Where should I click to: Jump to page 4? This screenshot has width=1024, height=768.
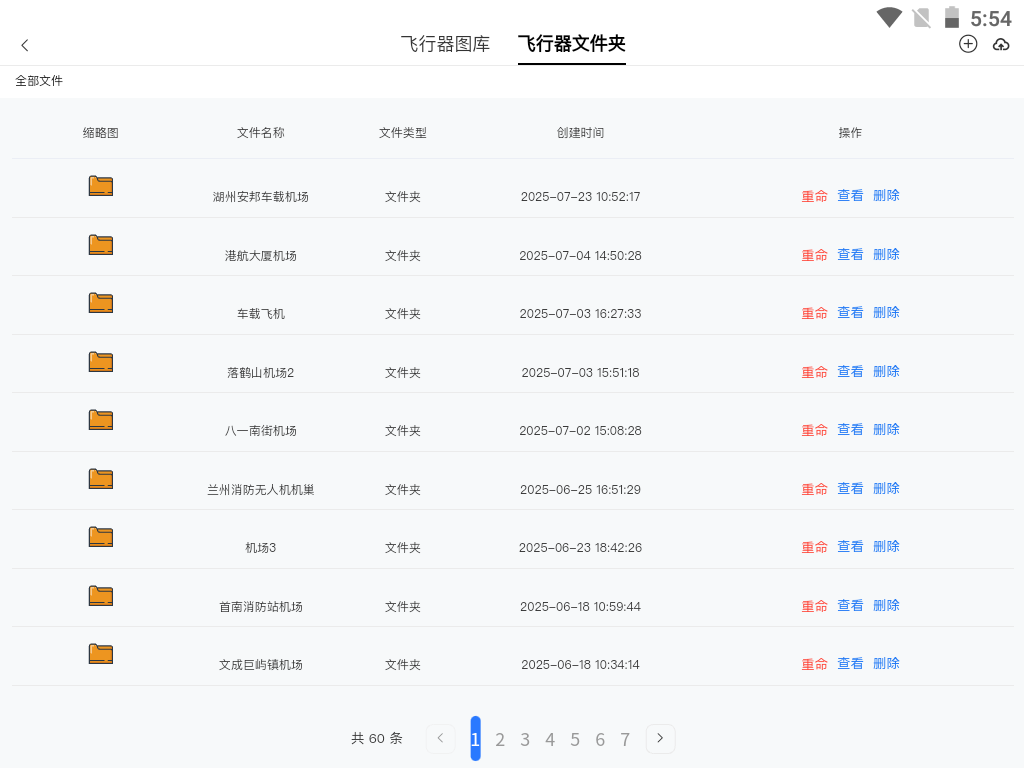(x=550, y=739)
